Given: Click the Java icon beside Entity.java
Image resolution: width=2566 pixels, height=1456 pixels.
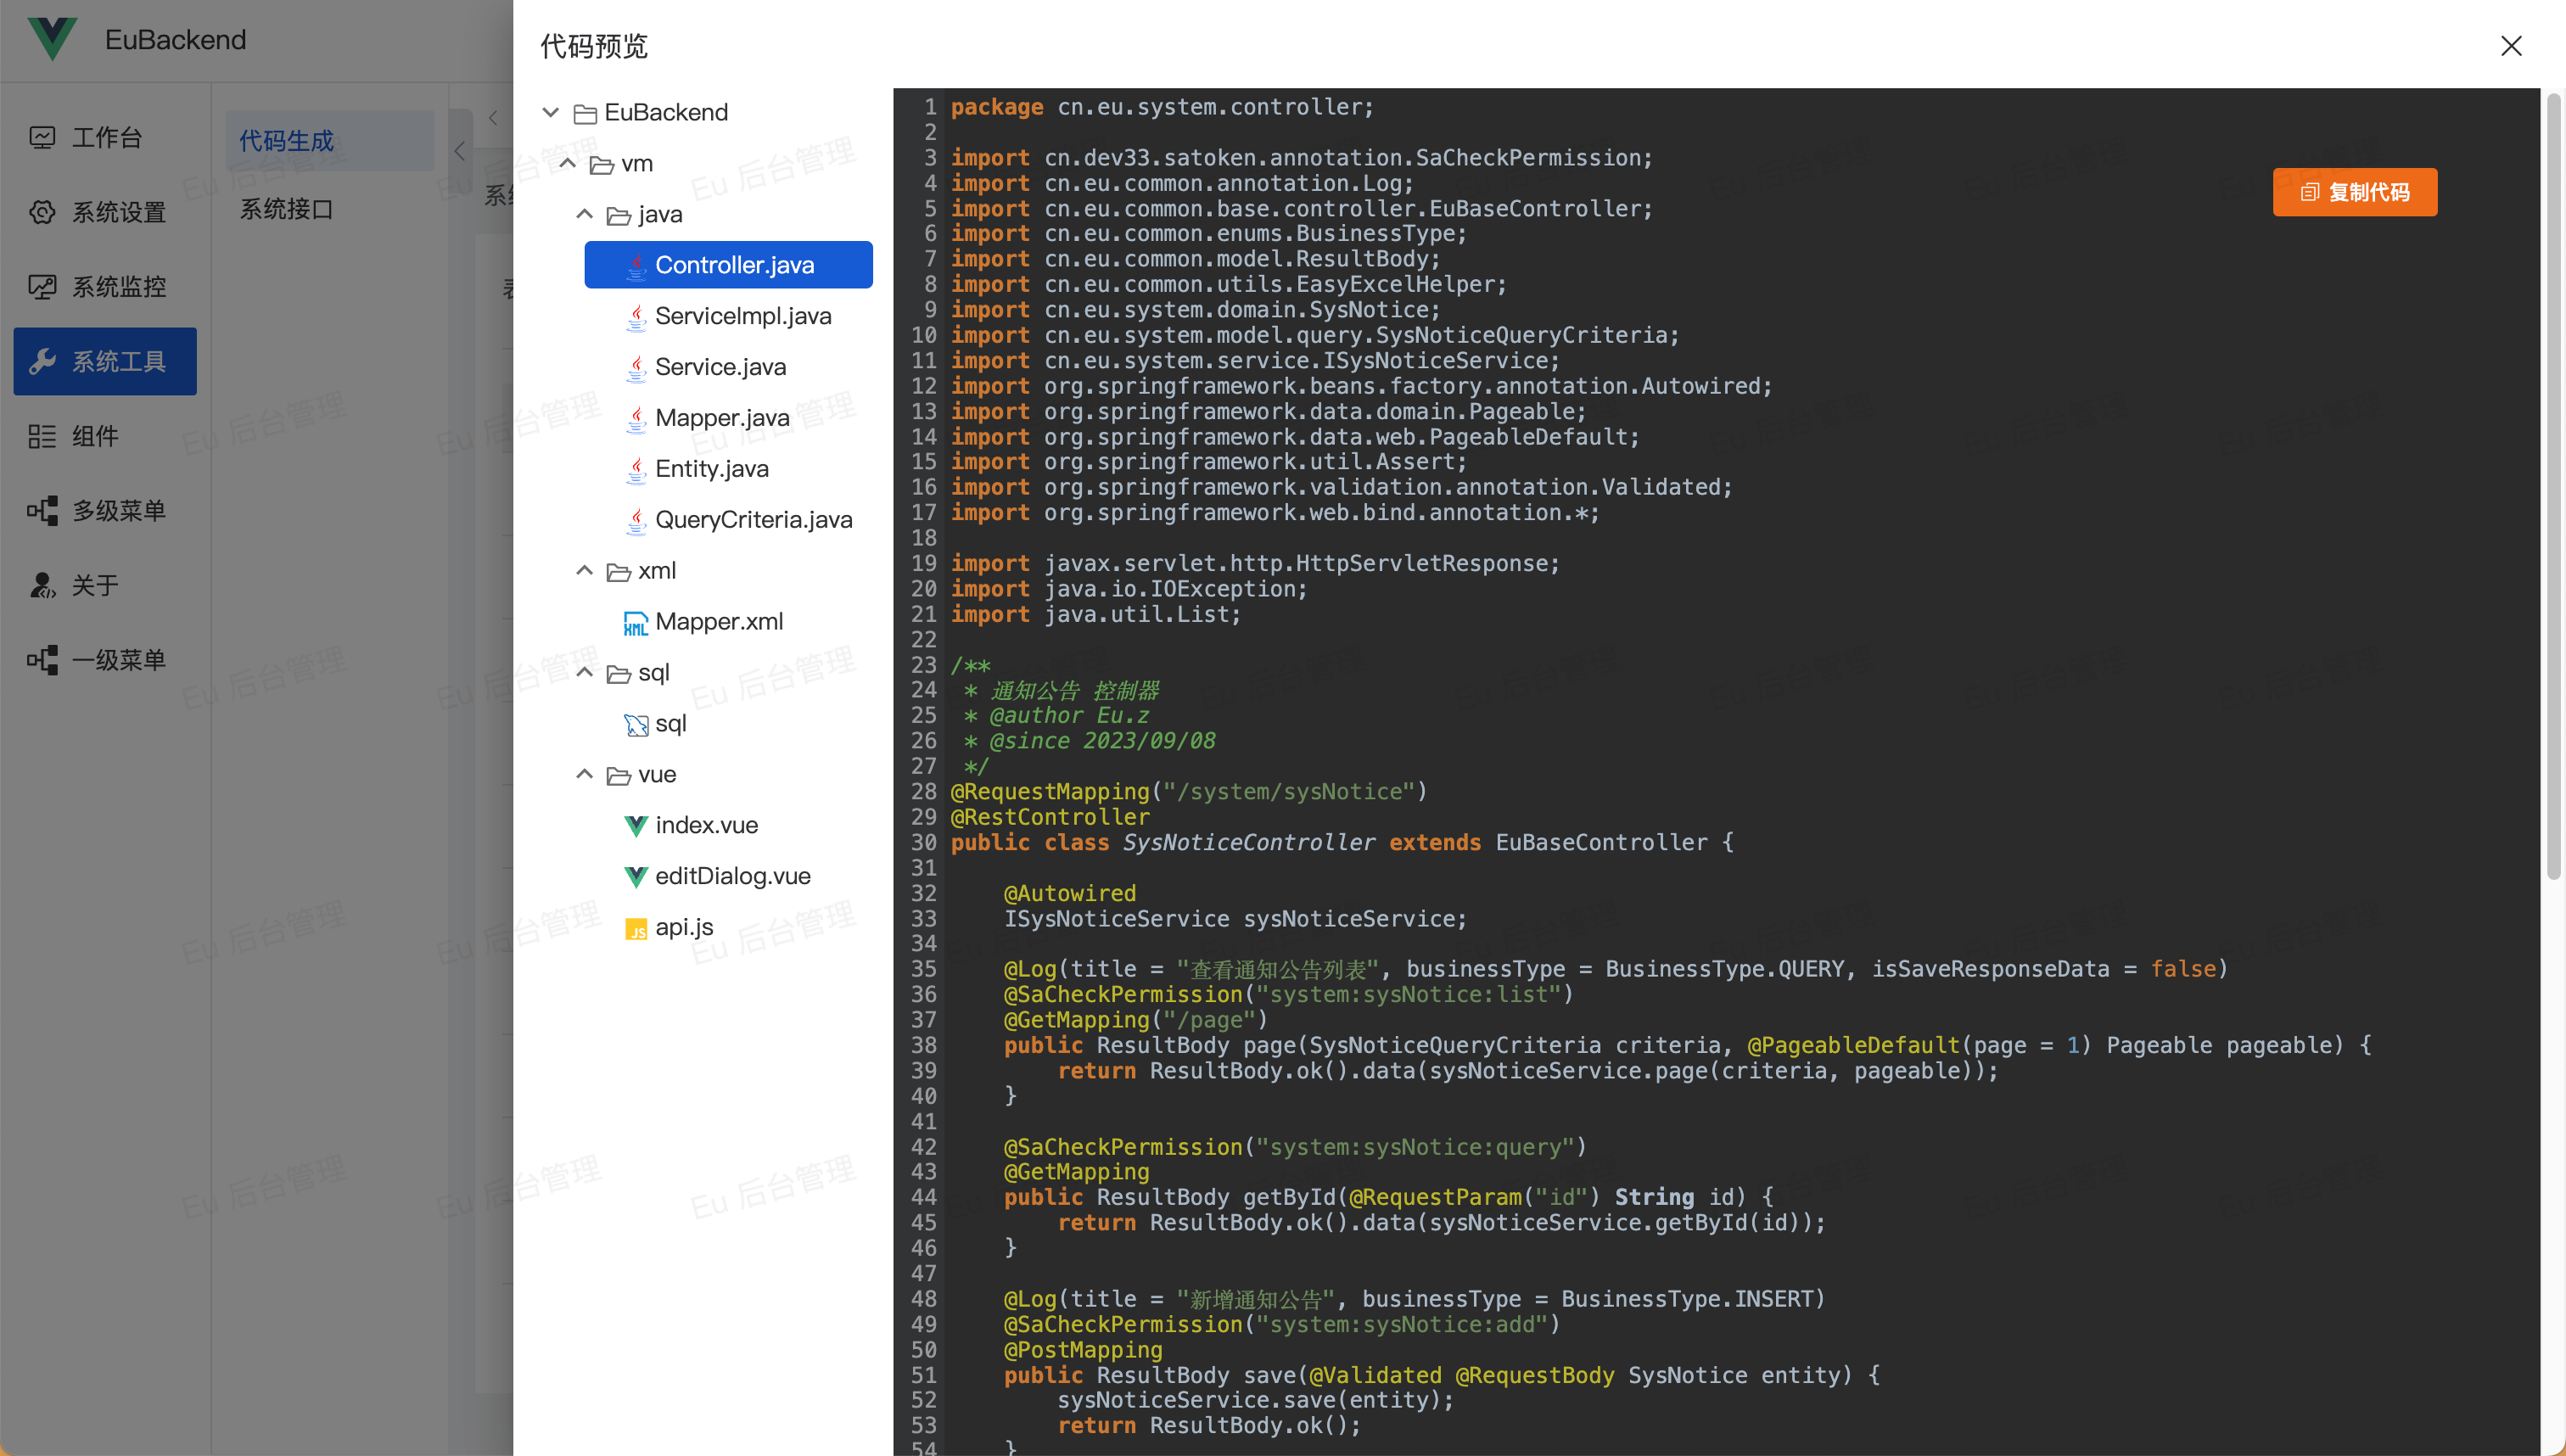Looking at the screenshot, I should (x=636, y=469).
